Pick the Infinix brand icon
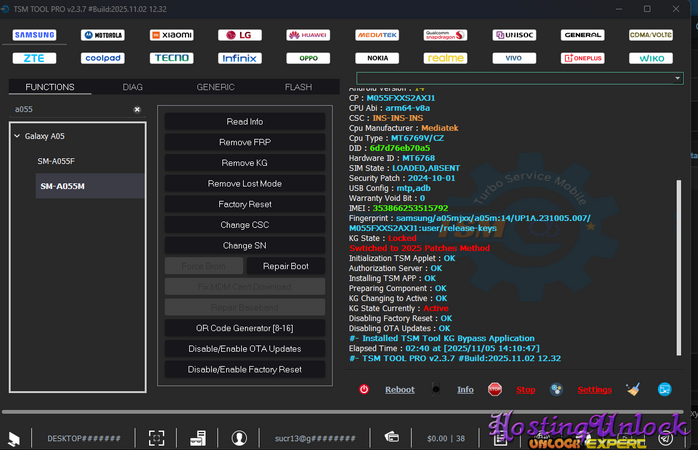Viewport: 698px width, 450px height. (x=239, y=58)
